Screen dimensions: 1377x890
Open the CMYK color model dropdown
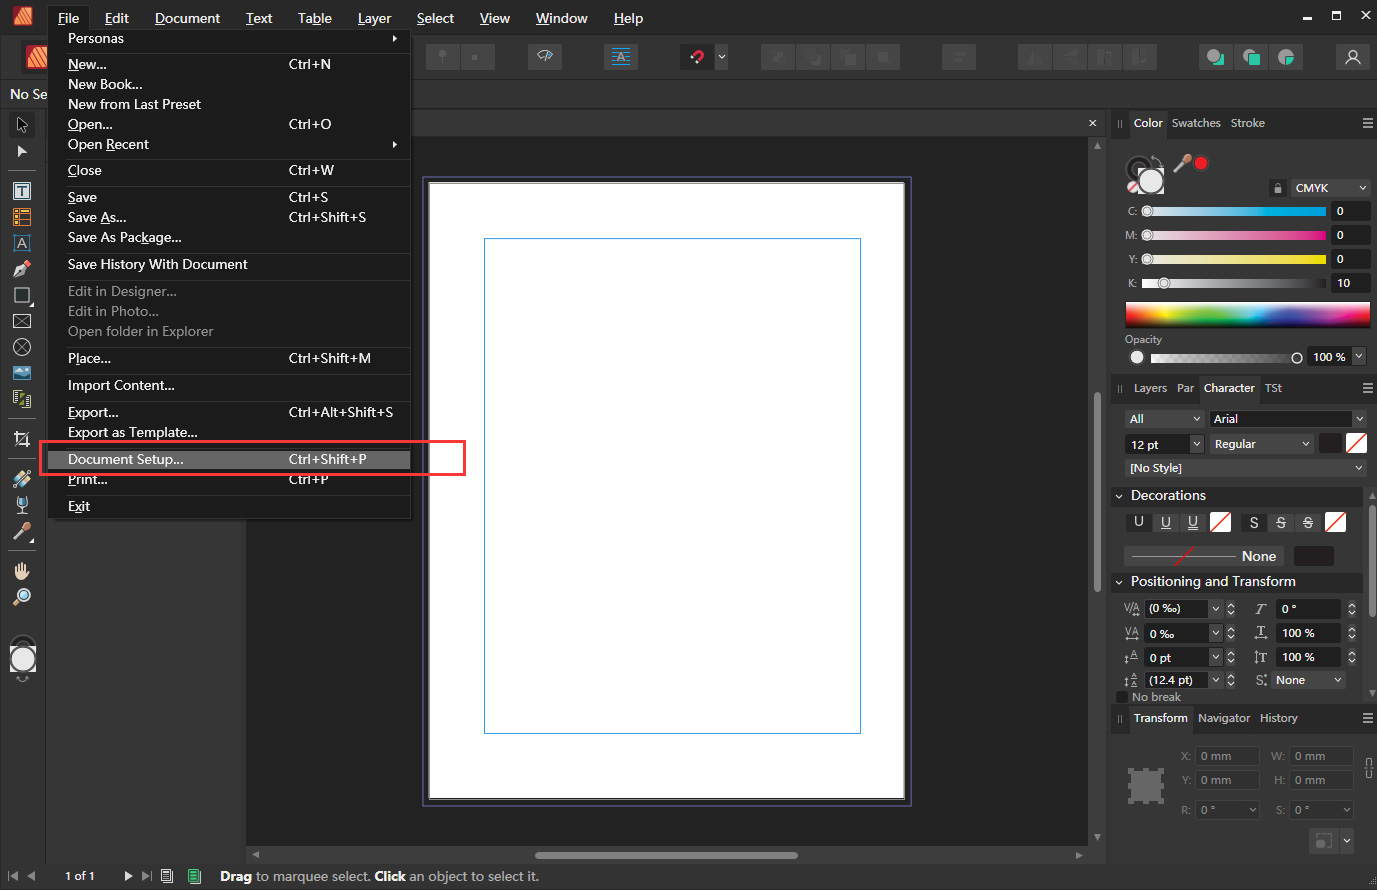click(1330, 188)
